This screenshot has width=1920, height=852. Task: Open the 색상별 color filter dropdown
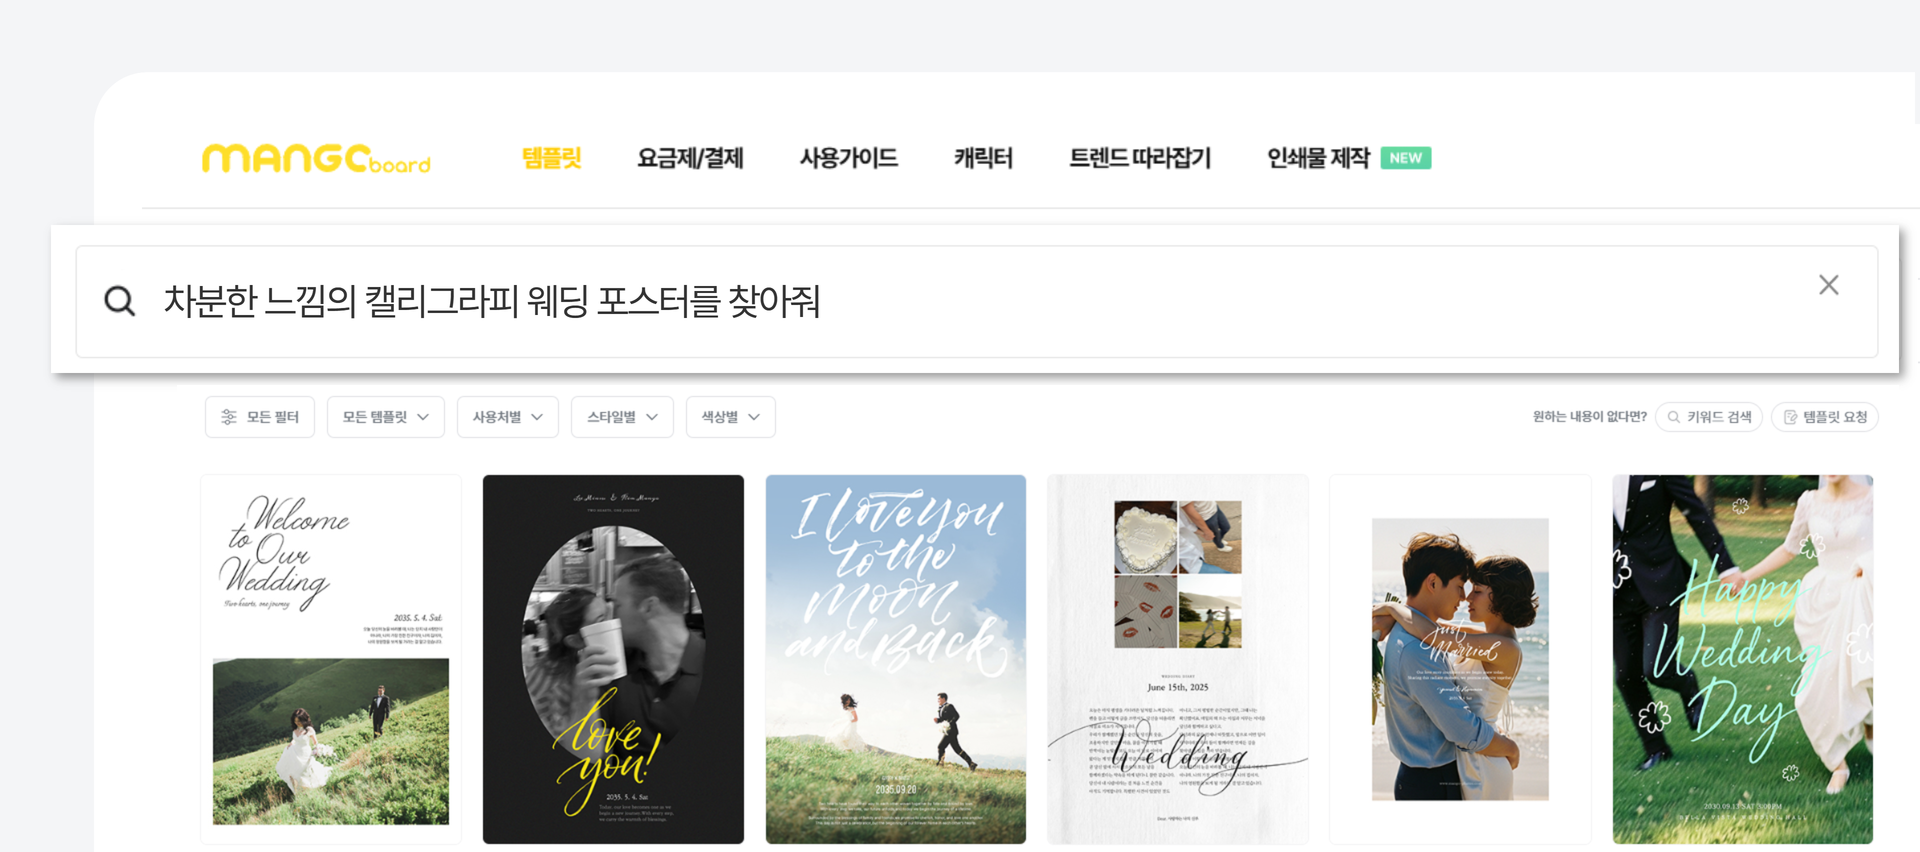coord(730,417)
